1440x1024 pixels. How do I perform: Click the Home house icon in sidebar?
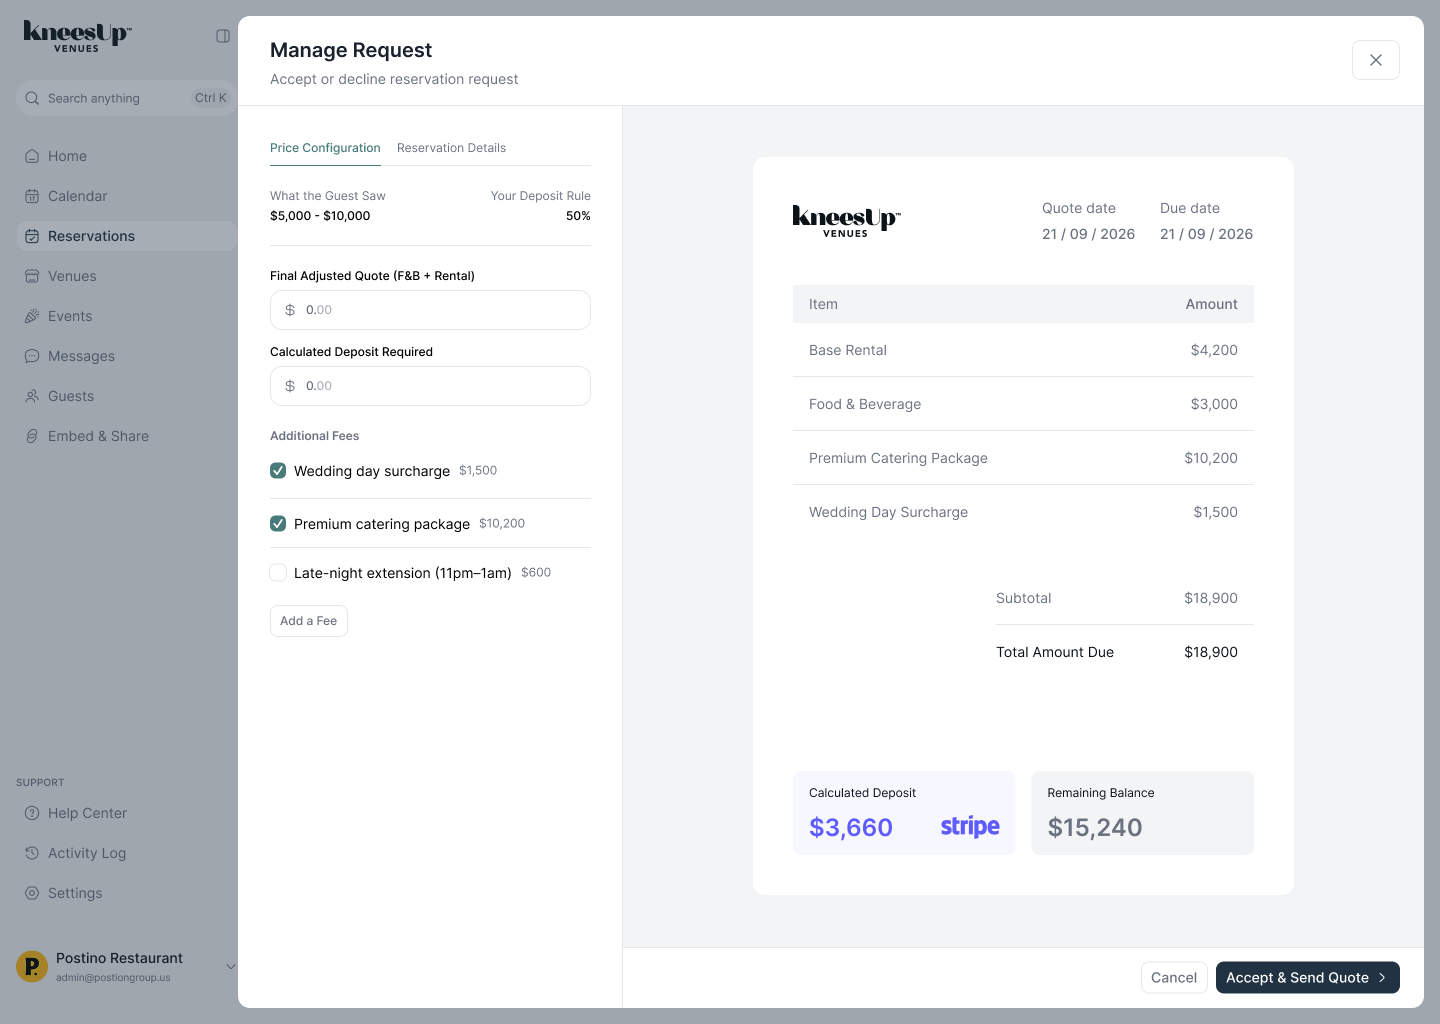[32, 156]
